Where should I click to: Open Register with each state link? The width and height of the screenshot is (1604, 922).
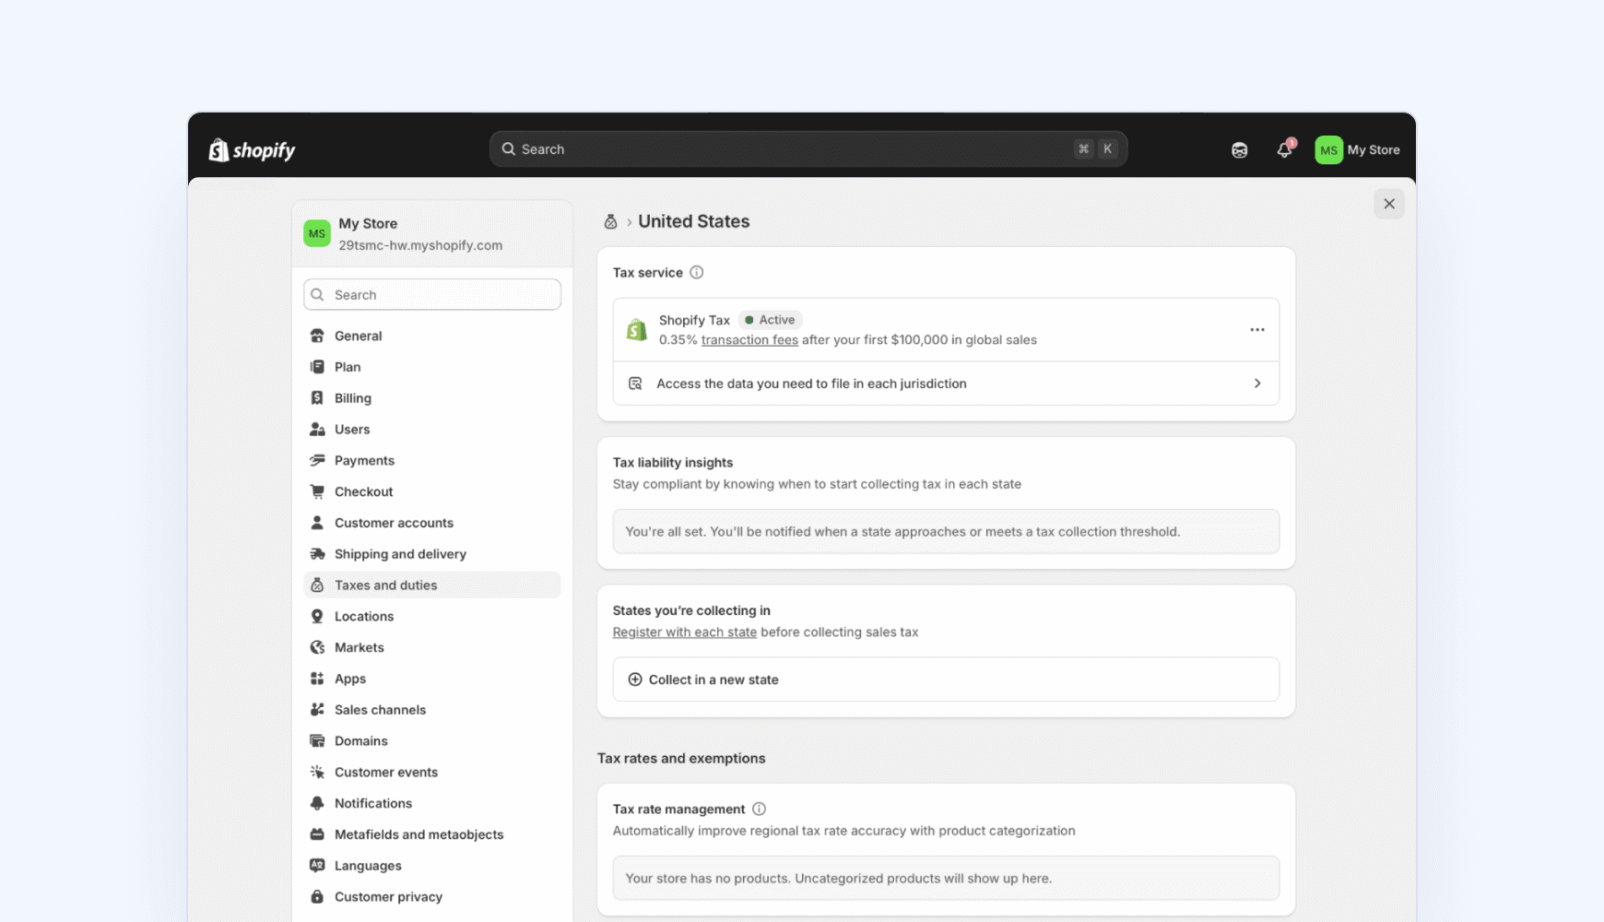[x=684, y=632]
